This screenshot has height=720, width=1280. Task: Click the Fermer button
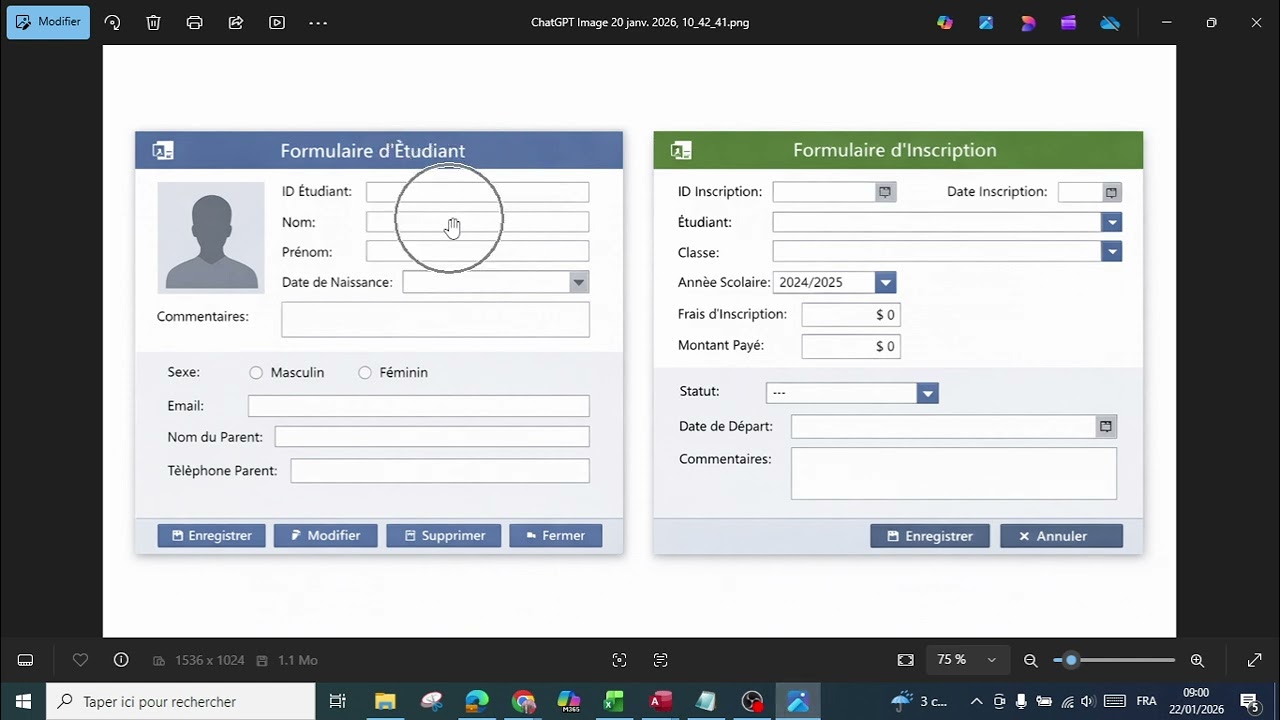click(555, 536)
